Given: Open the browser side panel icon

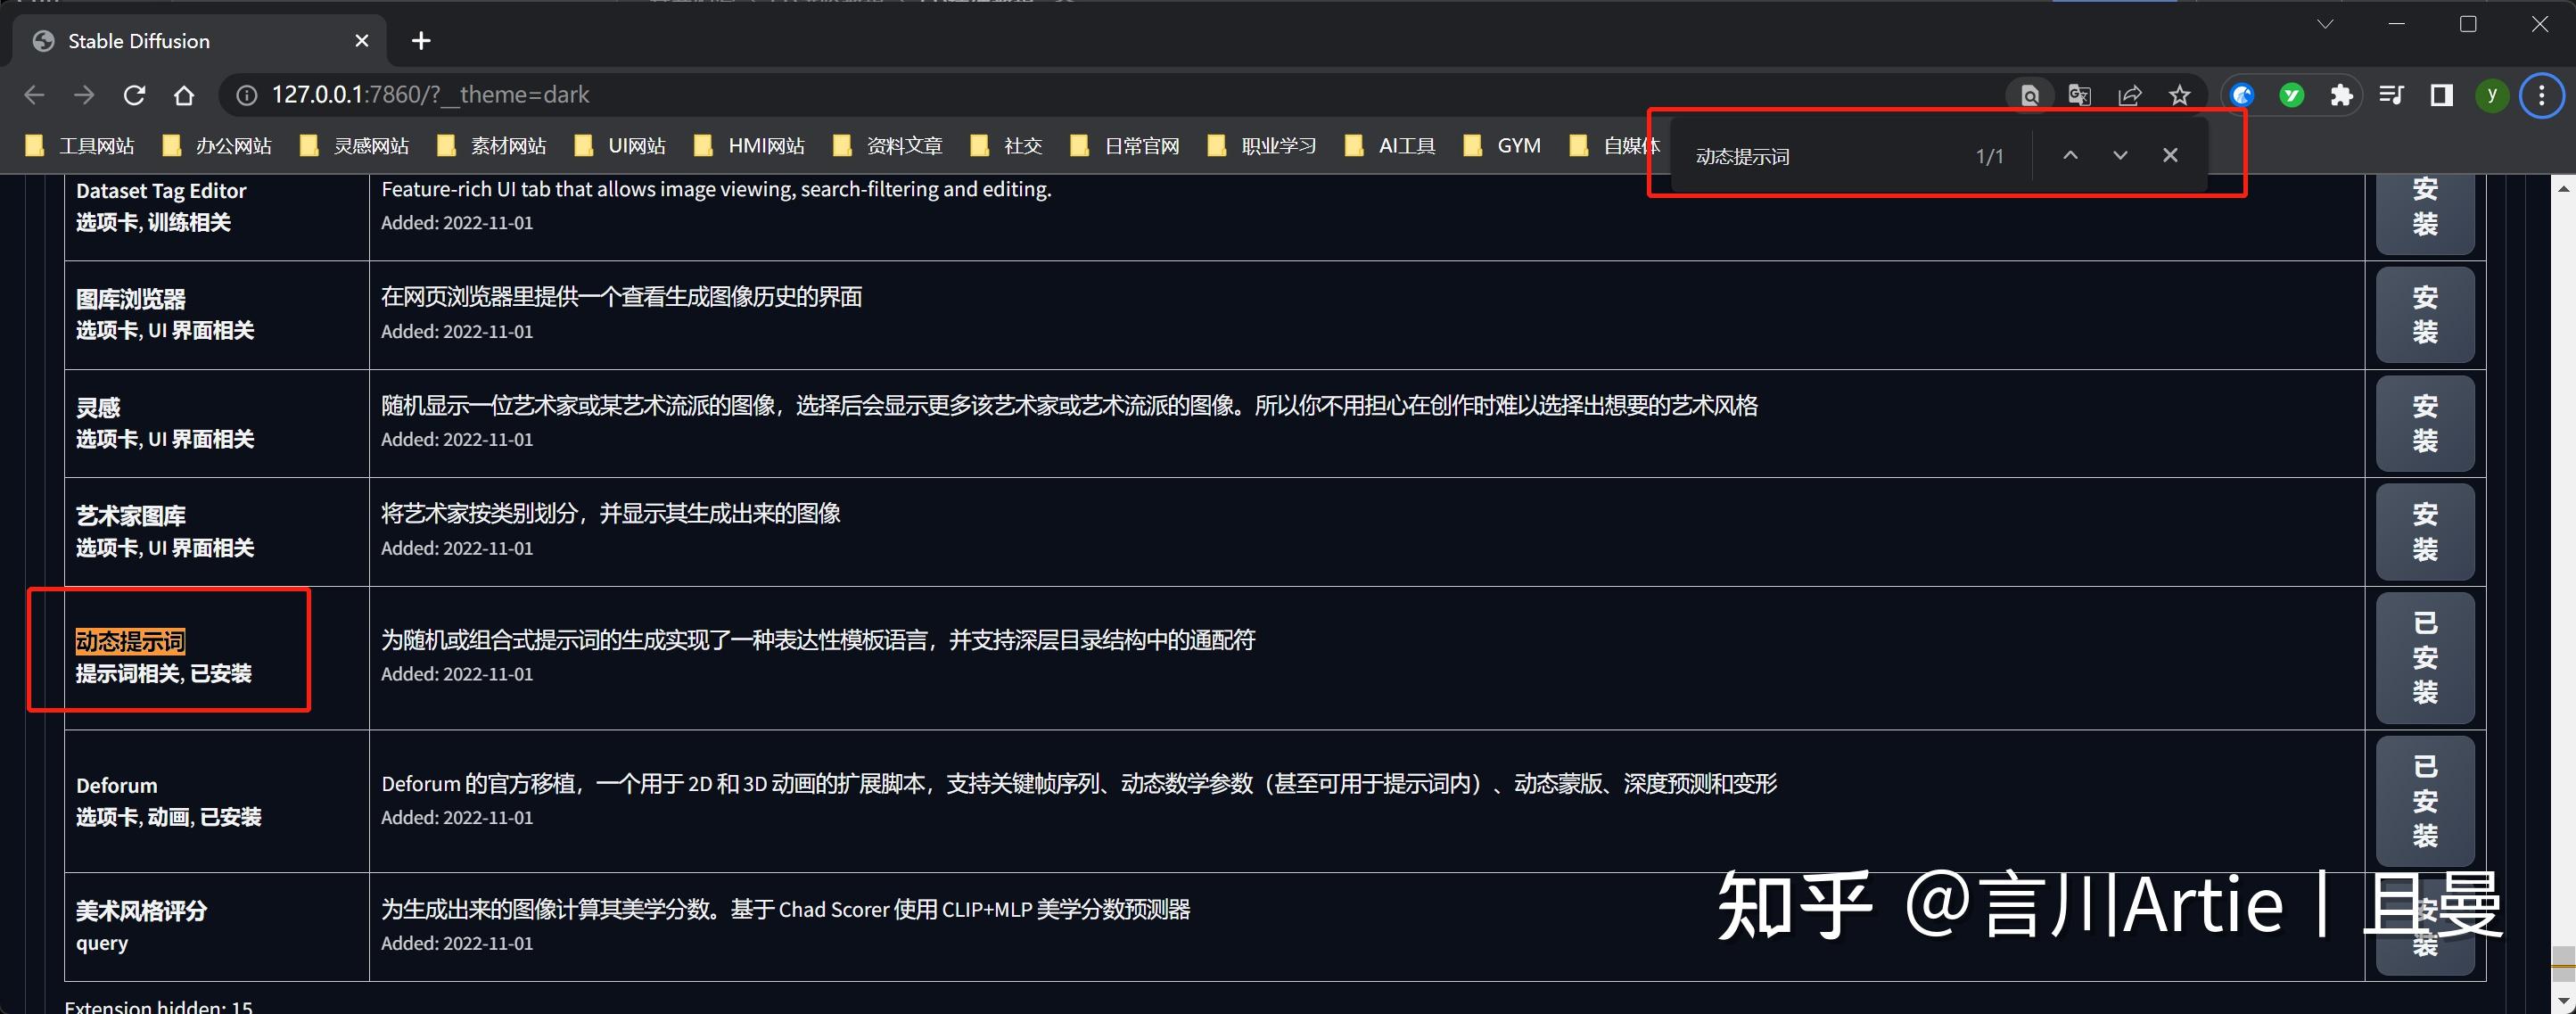Looking at the screenshot, I should tap(2441, 95).
